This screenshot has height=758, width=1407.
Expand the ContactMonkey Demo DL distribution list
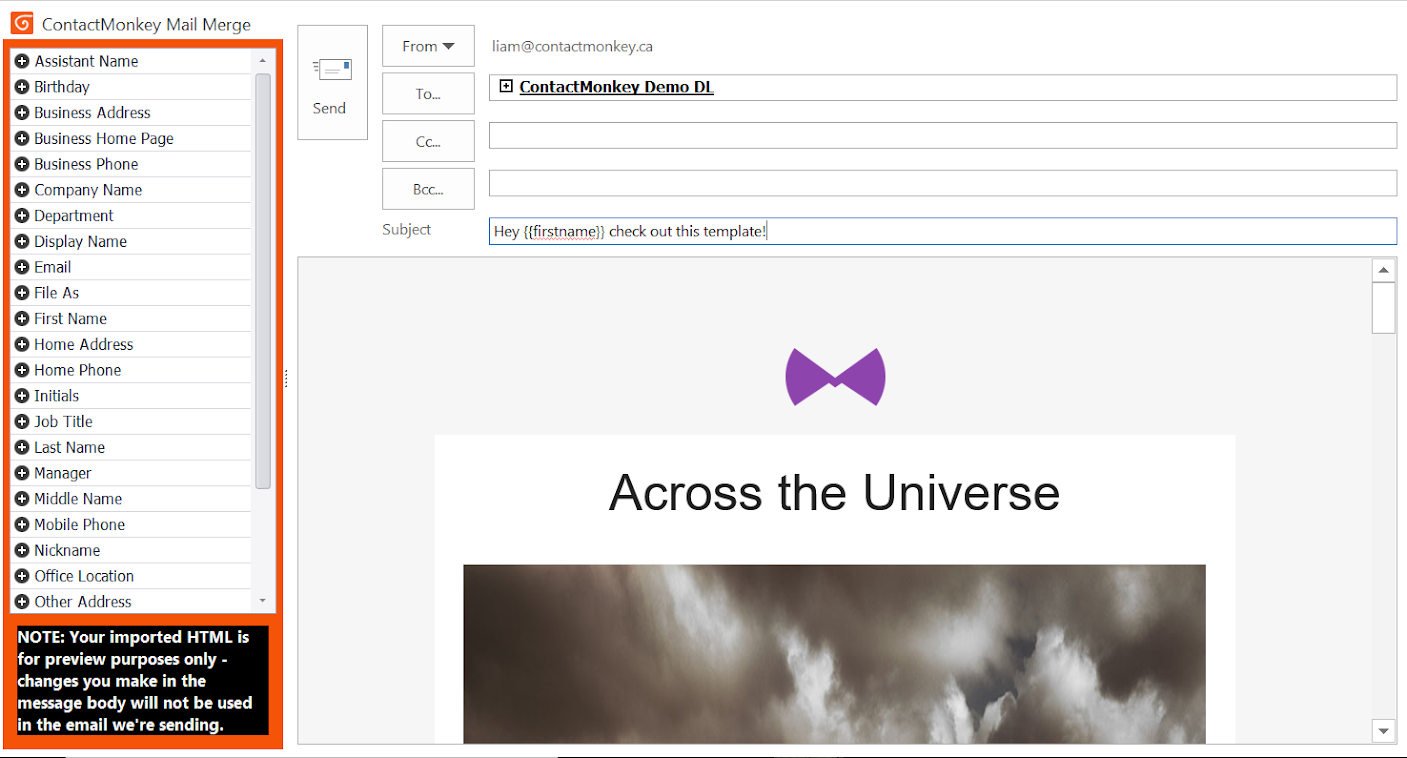506,87
